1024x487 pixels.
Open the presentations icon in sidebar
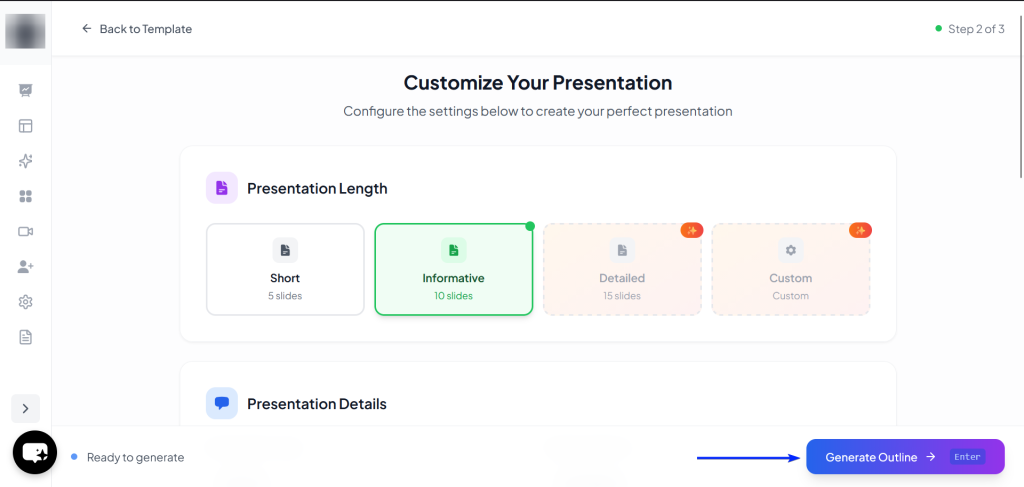click(x=26, y=91)
